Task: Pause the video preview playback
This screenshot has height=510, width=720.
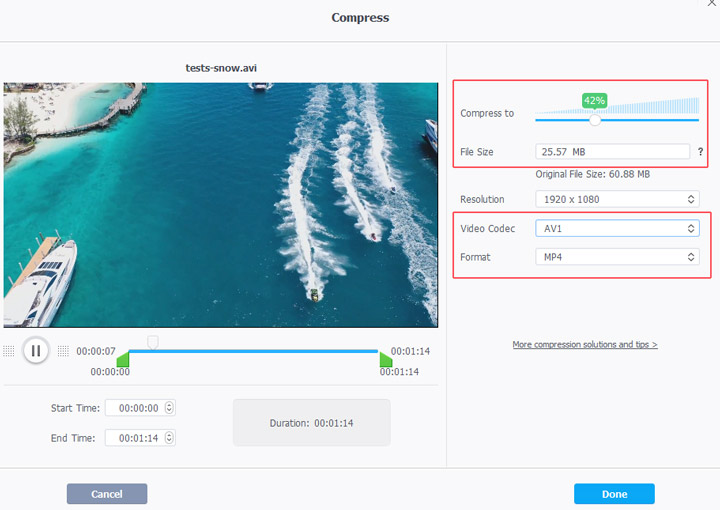Action: coord(35,351)
